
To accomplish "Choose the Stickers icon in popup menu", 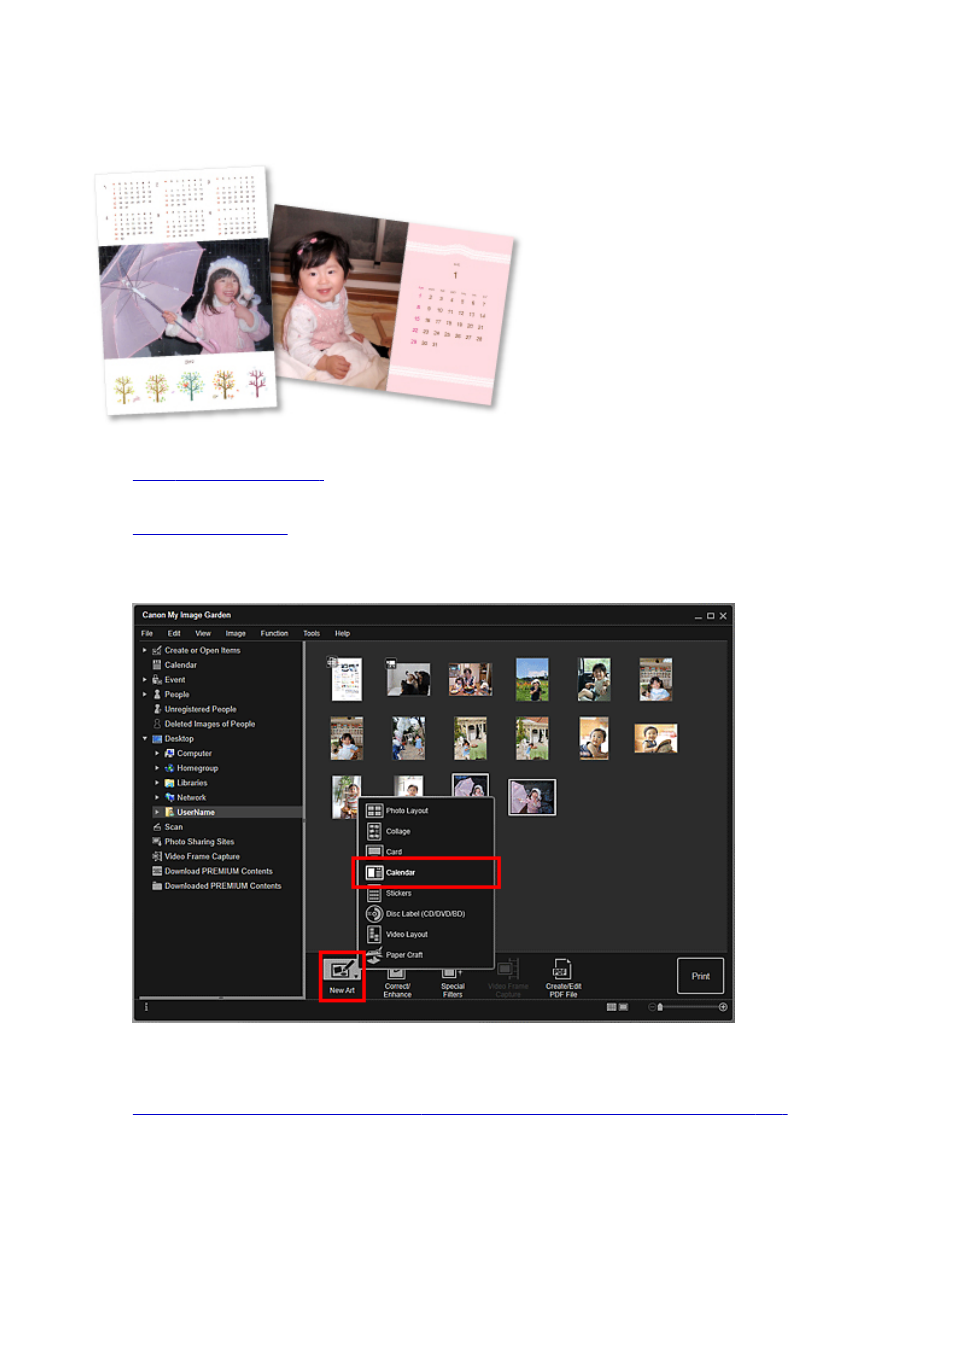I will click(374, 893).
